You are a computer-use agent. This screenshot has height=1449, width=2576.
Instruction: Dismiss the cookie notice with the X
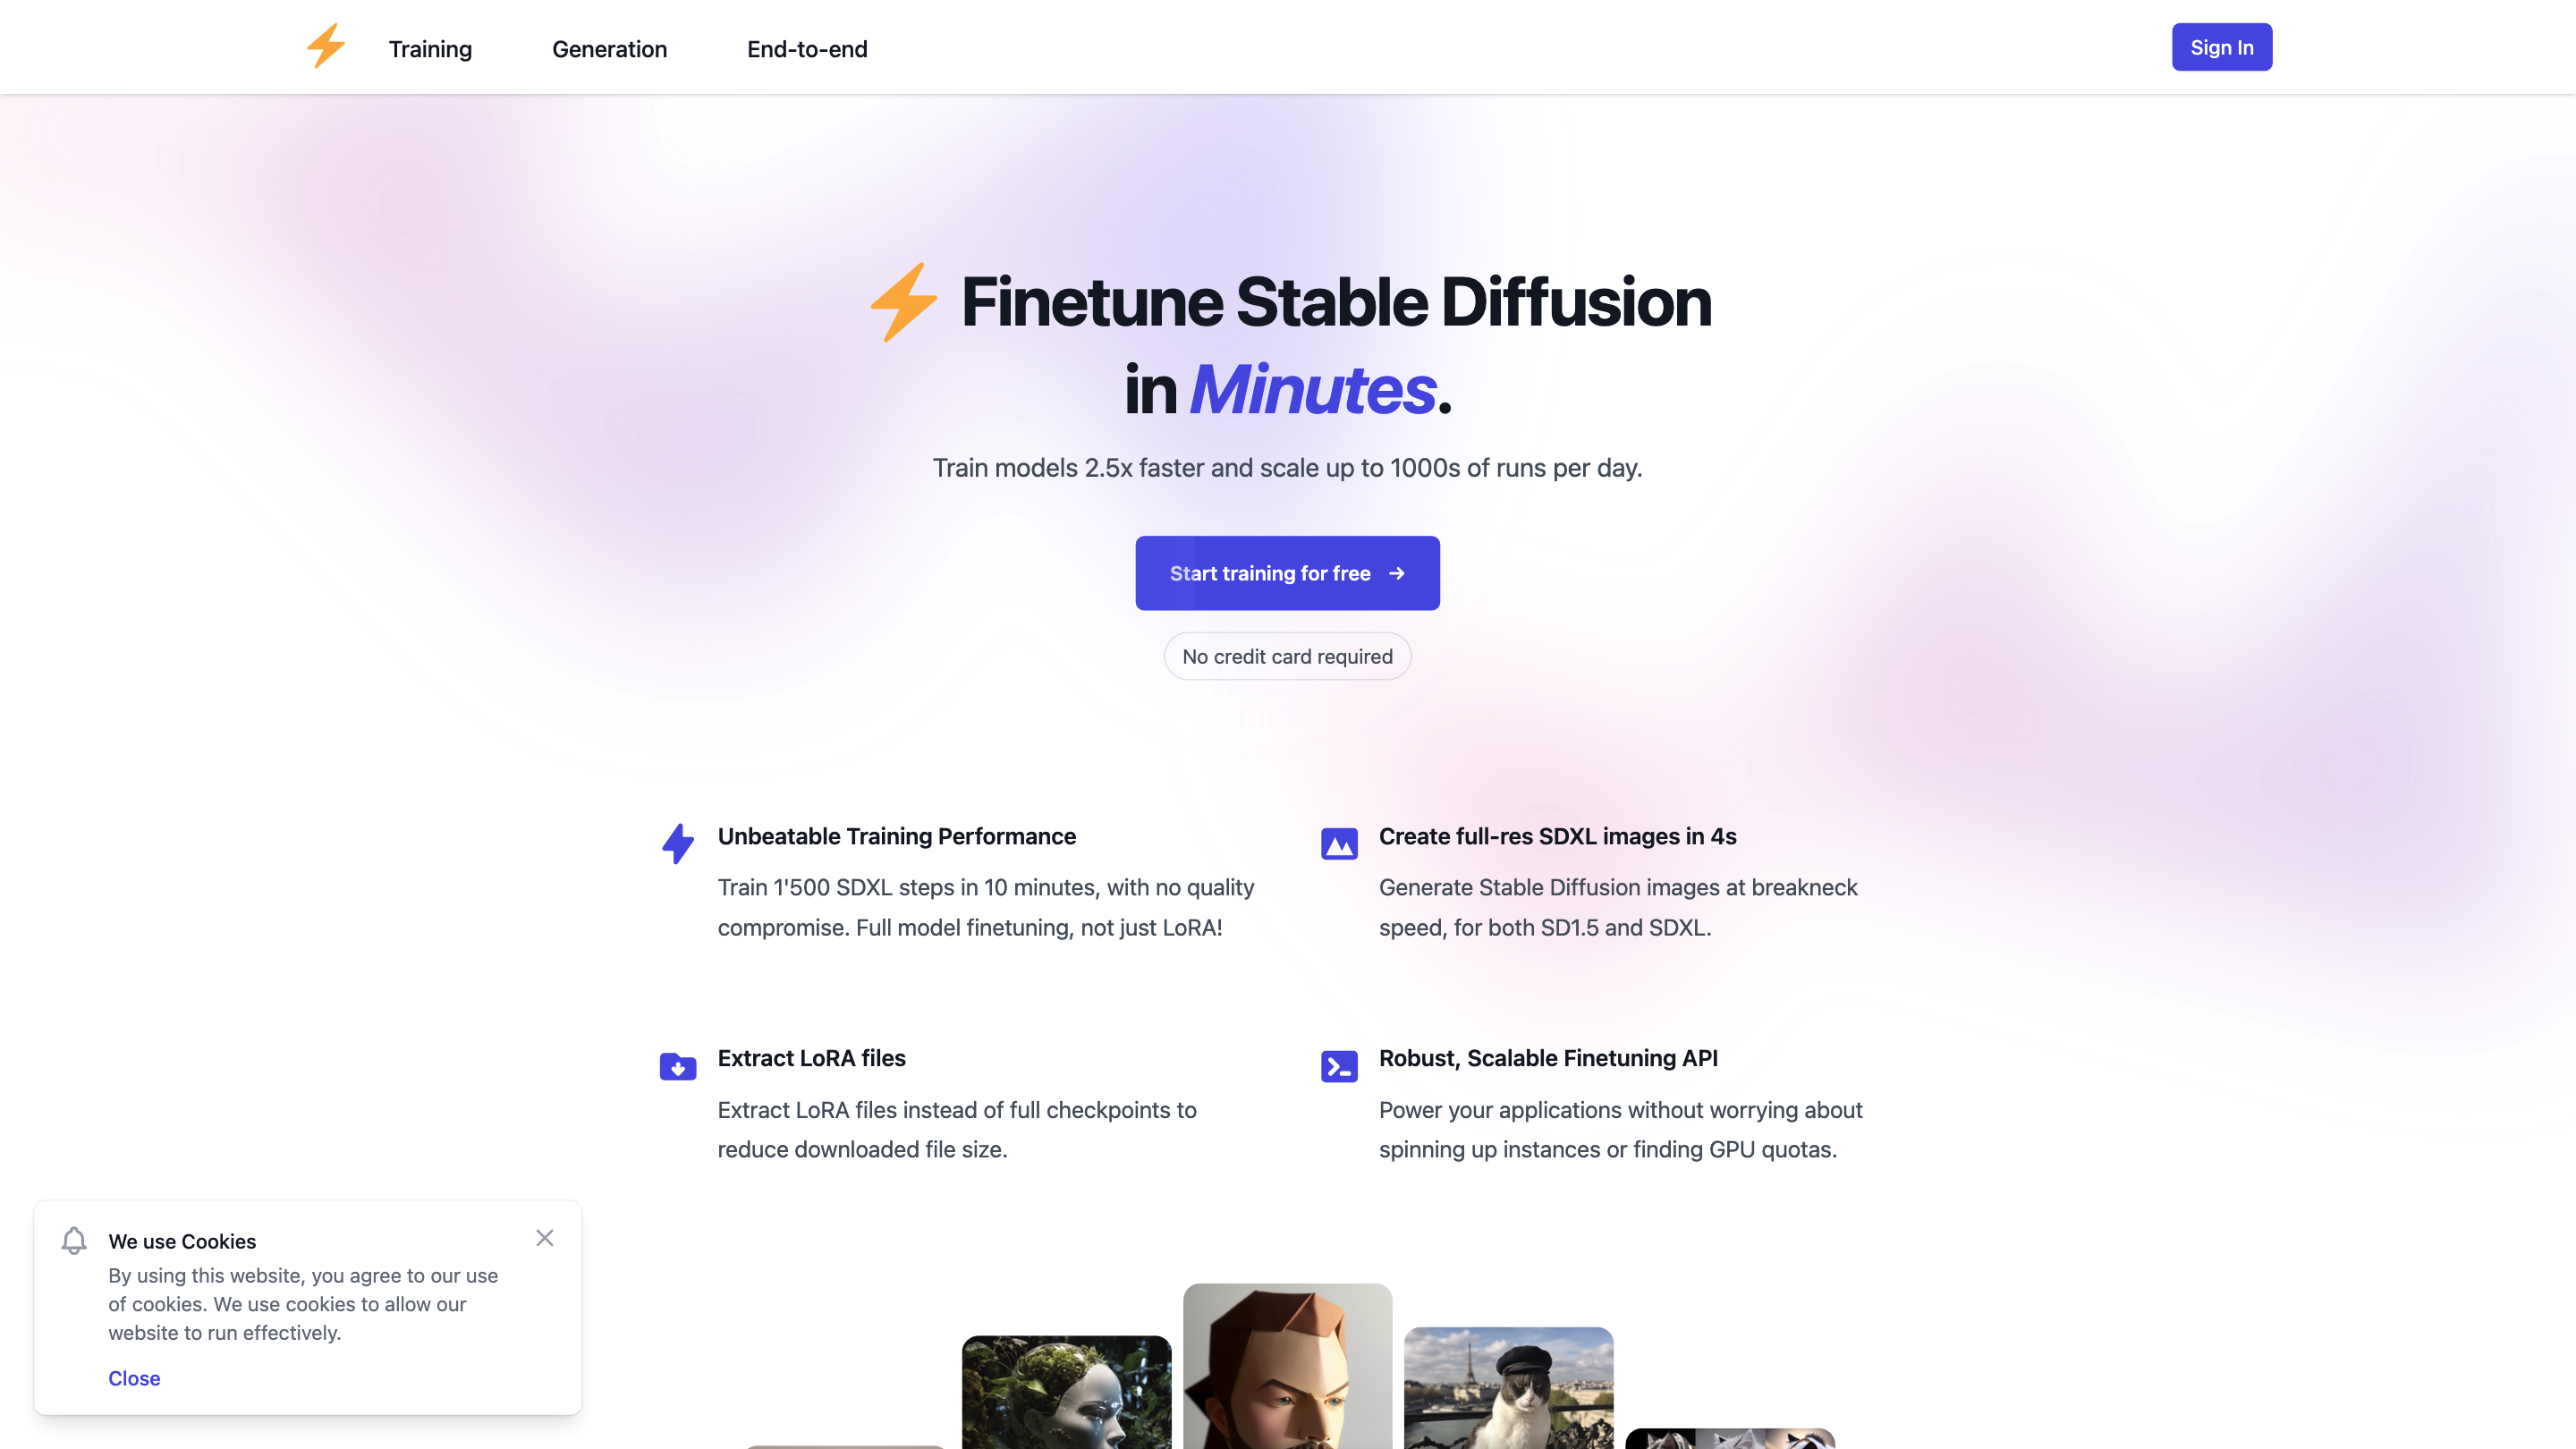[x=545, y=1237]
